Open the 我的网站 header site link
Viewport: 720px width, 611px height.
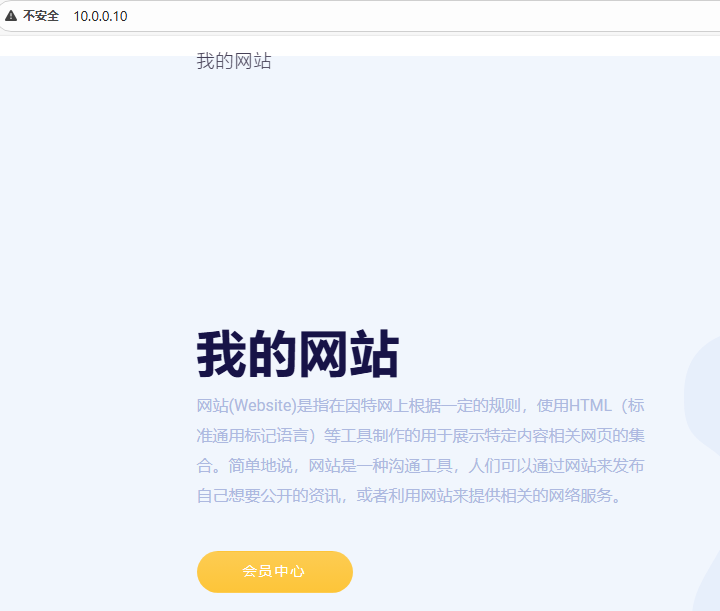(x=234, y=61)
